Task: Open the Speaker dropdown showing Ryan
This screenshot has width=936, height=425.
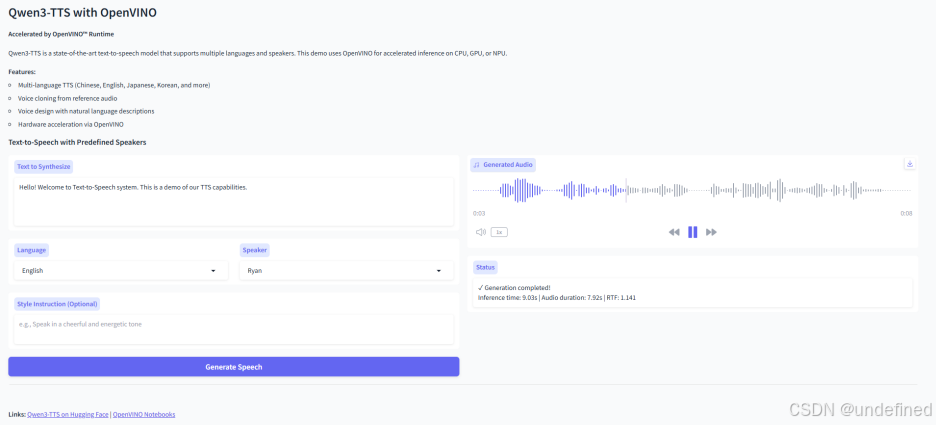Action: 346,270
